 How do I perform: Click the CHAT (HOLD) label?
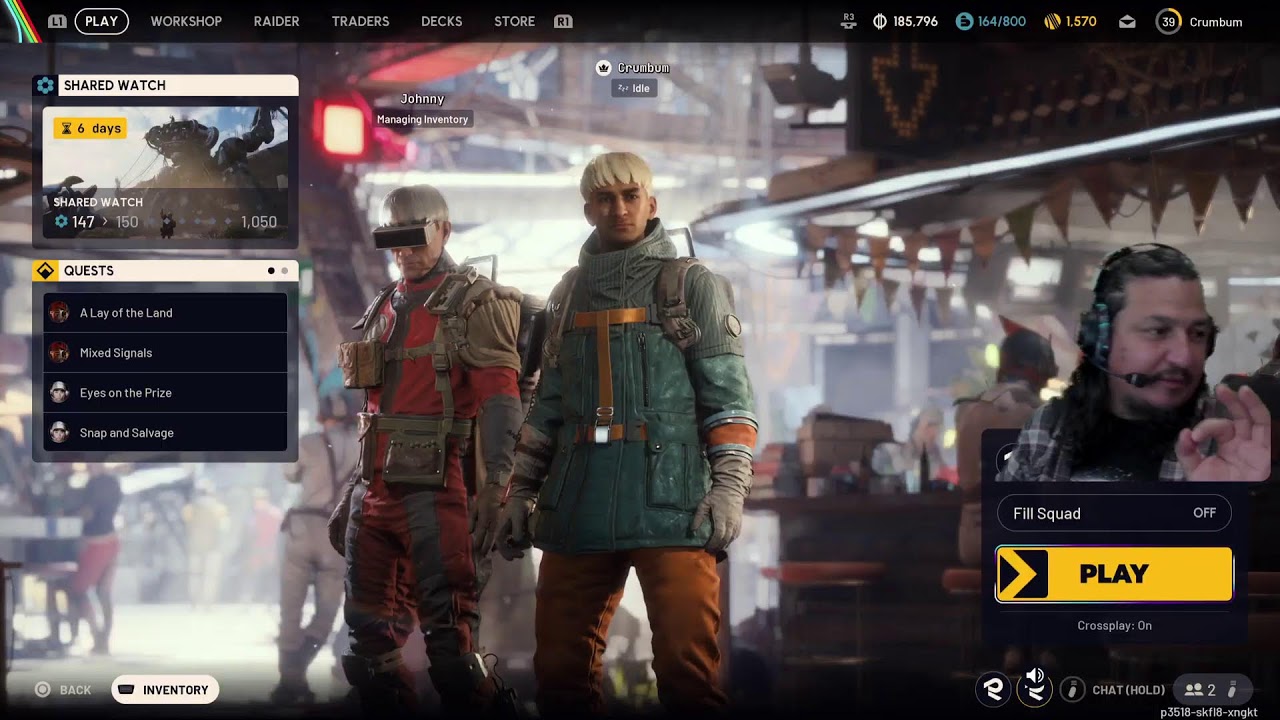1128,690
